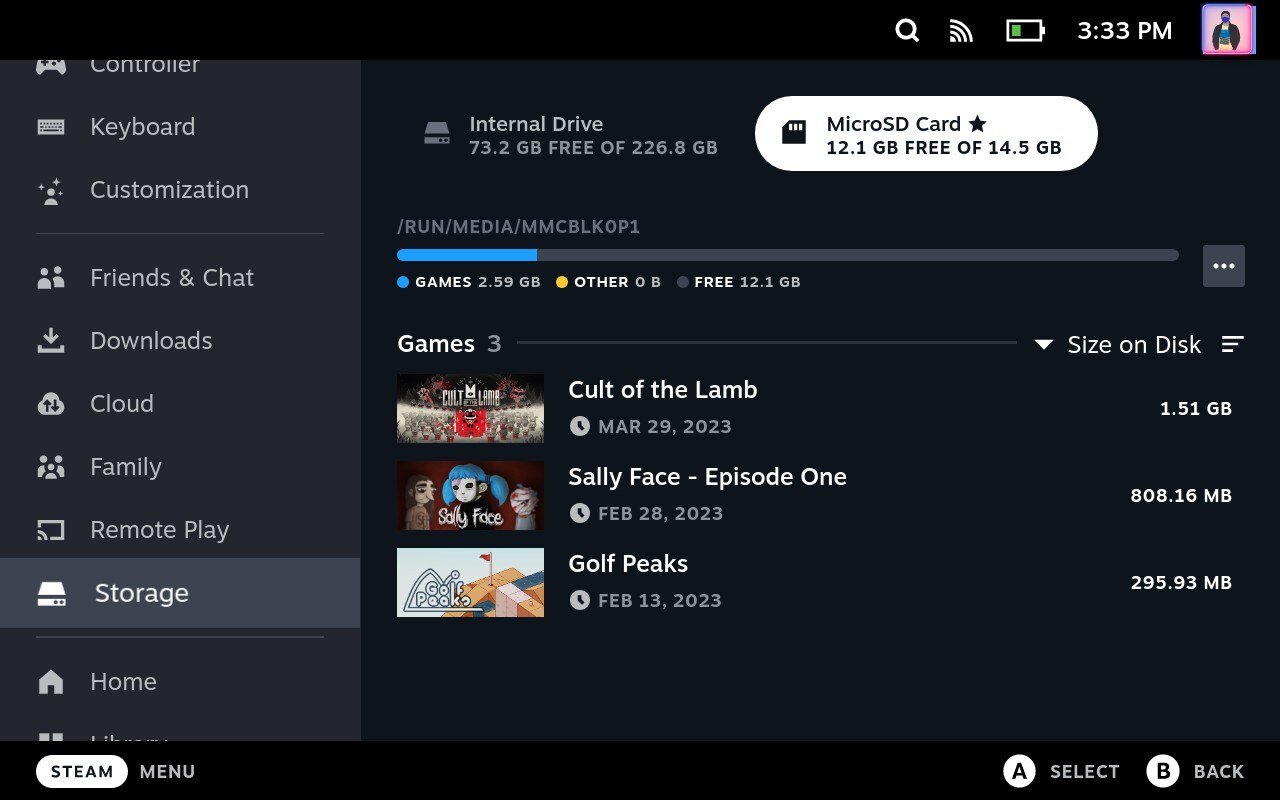Open the Size on Disk sort dropdown
The height and width of the screenshot is (800, 1280).
coord(1117,345)
